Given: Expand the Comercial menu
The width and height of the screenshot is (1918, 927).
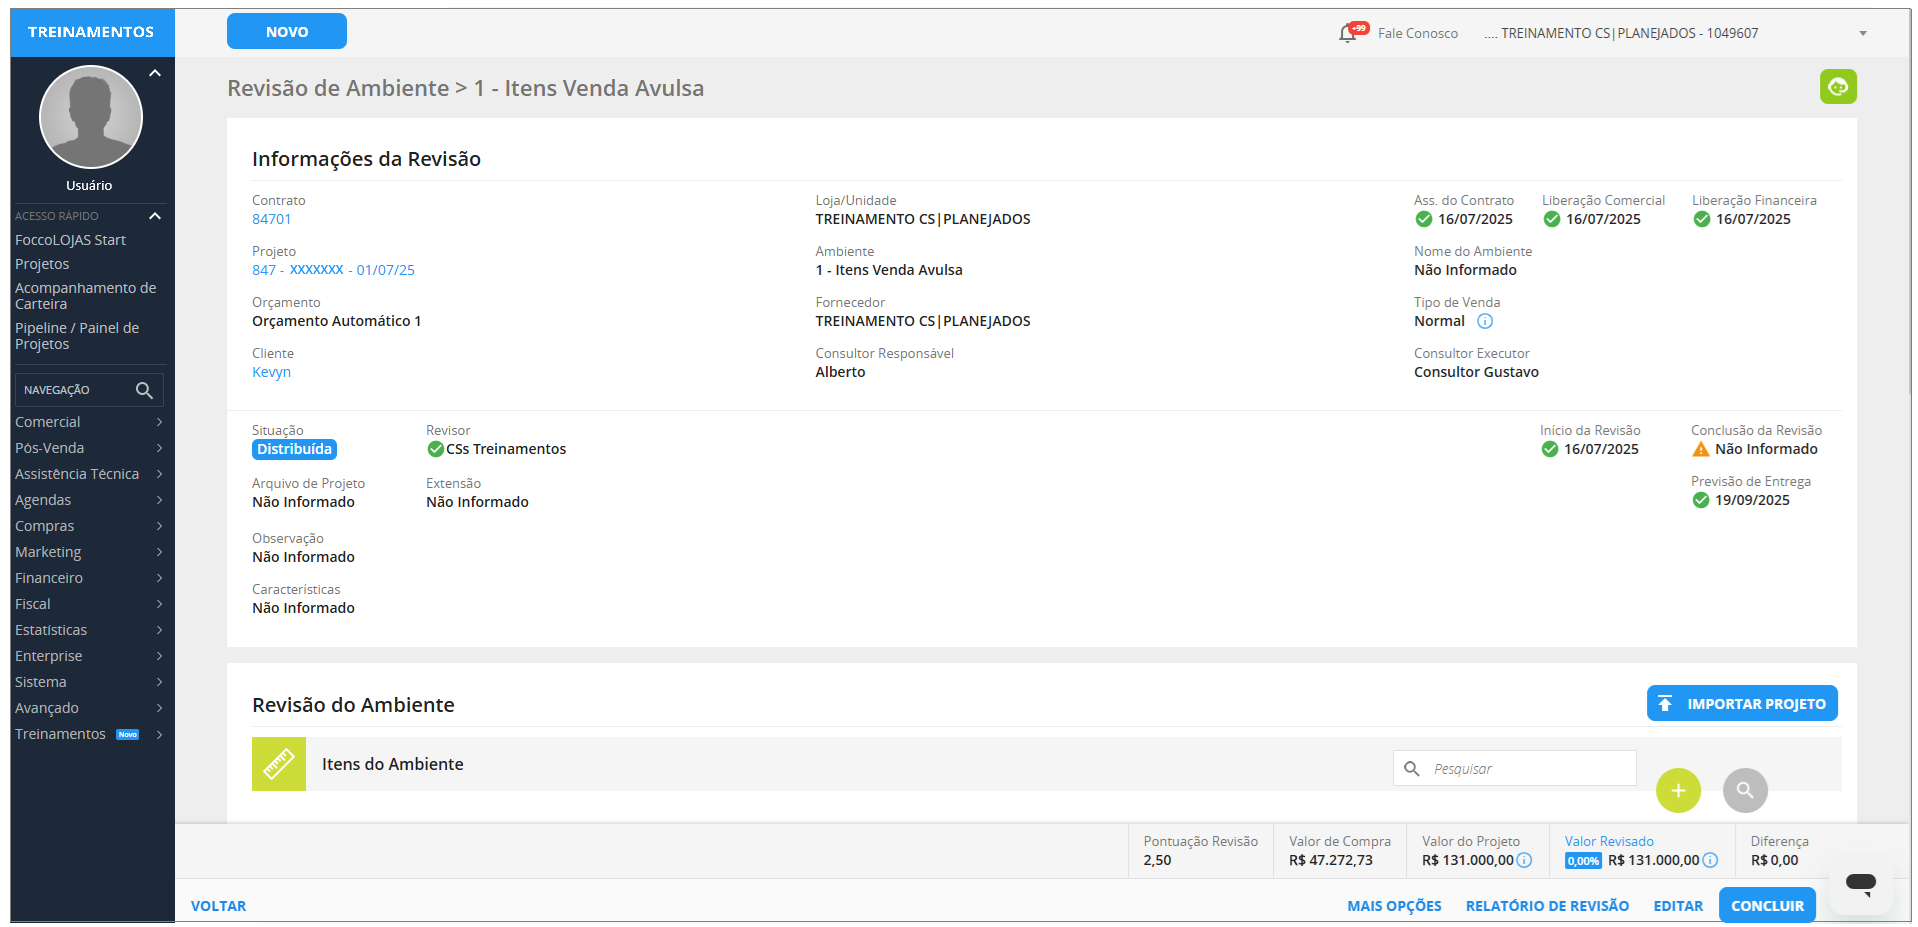Looking at the screenshot, I should [87, 422].
